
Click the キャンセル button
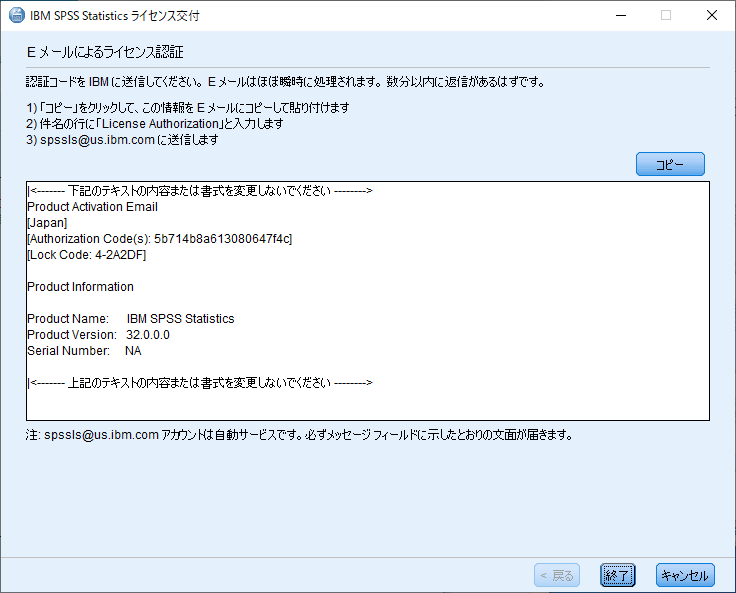[x=685, y=575]
